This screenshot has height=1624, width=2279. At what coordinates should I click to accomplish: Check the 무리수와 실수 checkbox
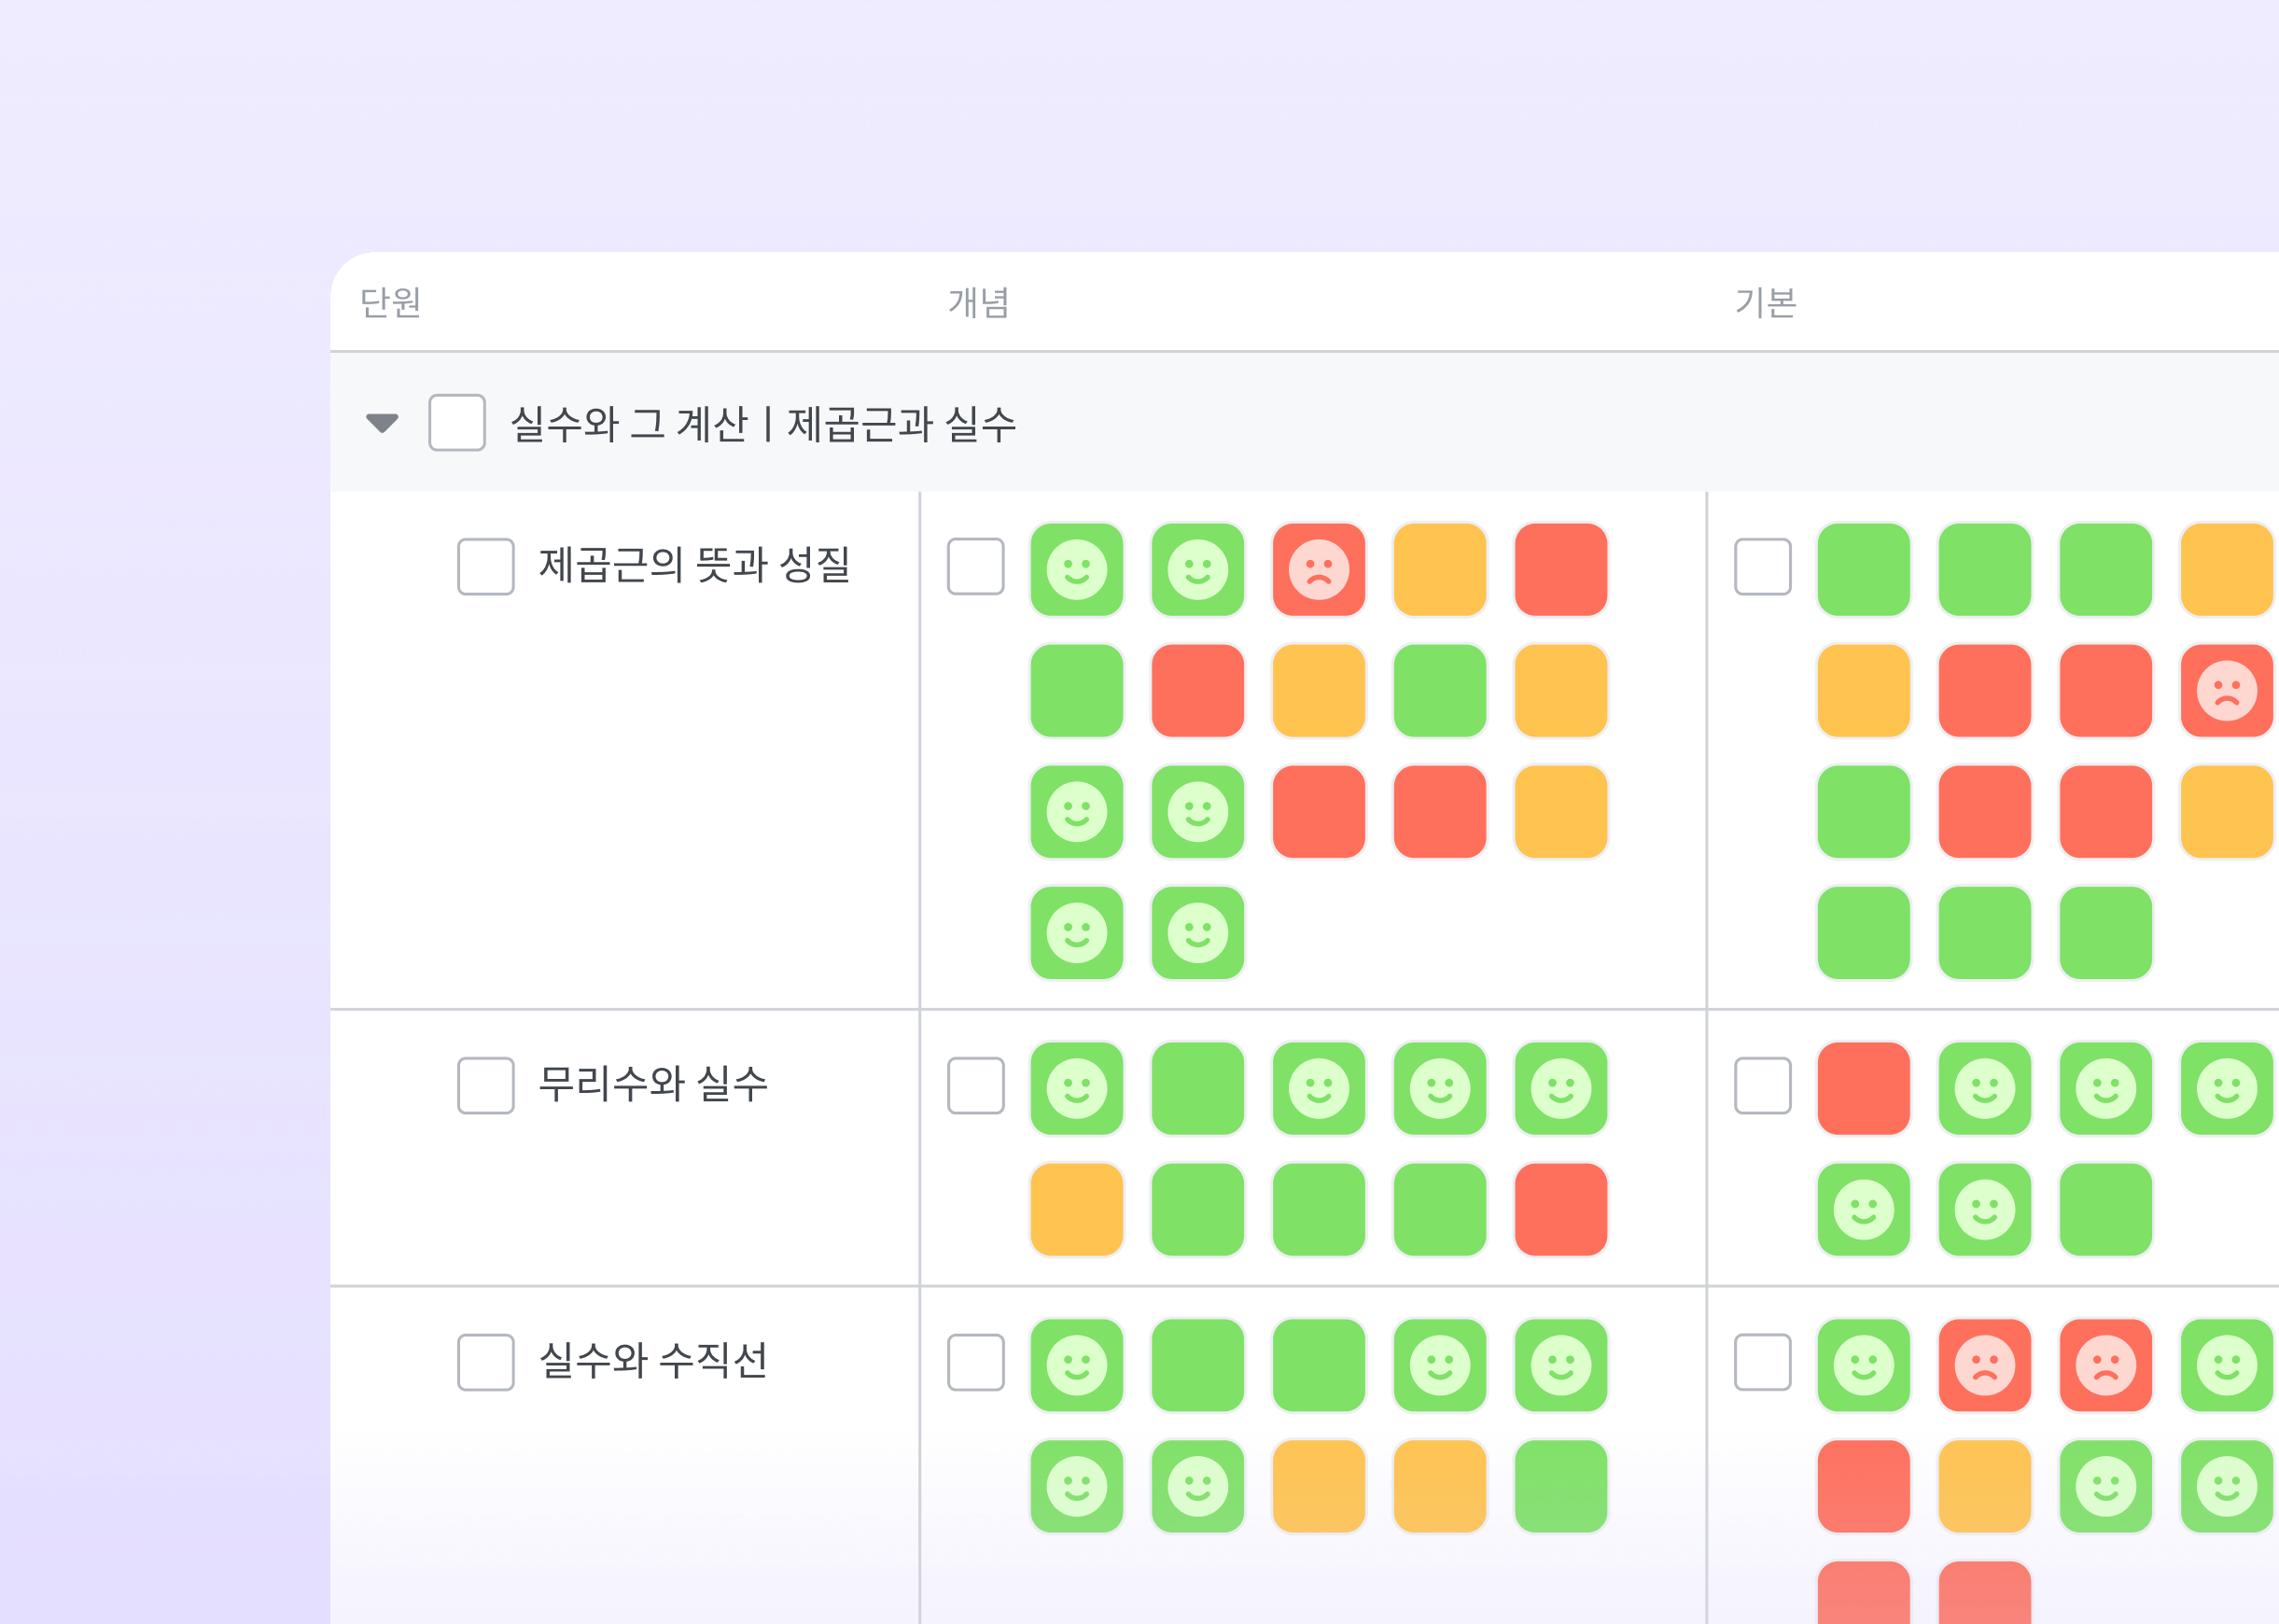coord(486,1085)
